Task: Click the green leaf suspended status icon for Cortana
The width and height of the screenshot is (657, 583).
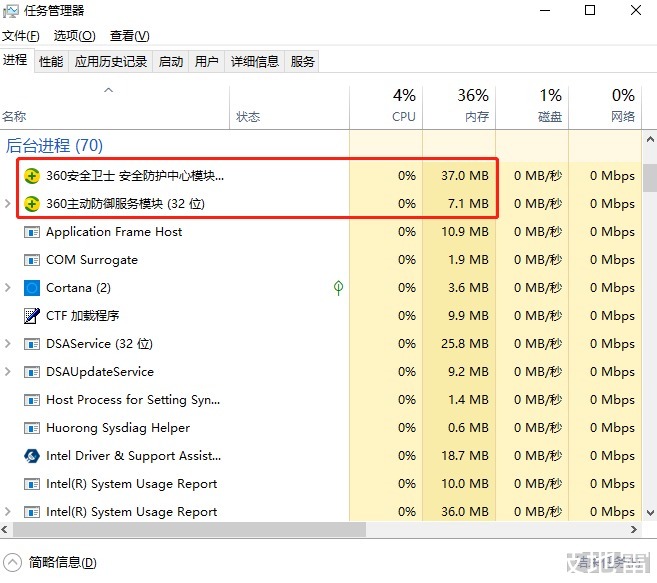Action: pos(338,288)
